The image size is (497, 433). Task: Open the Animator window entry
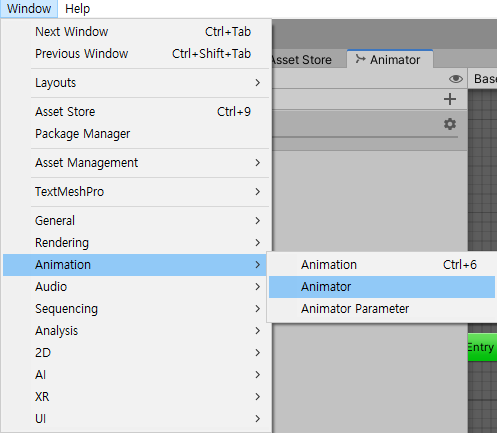pos(382,287)
